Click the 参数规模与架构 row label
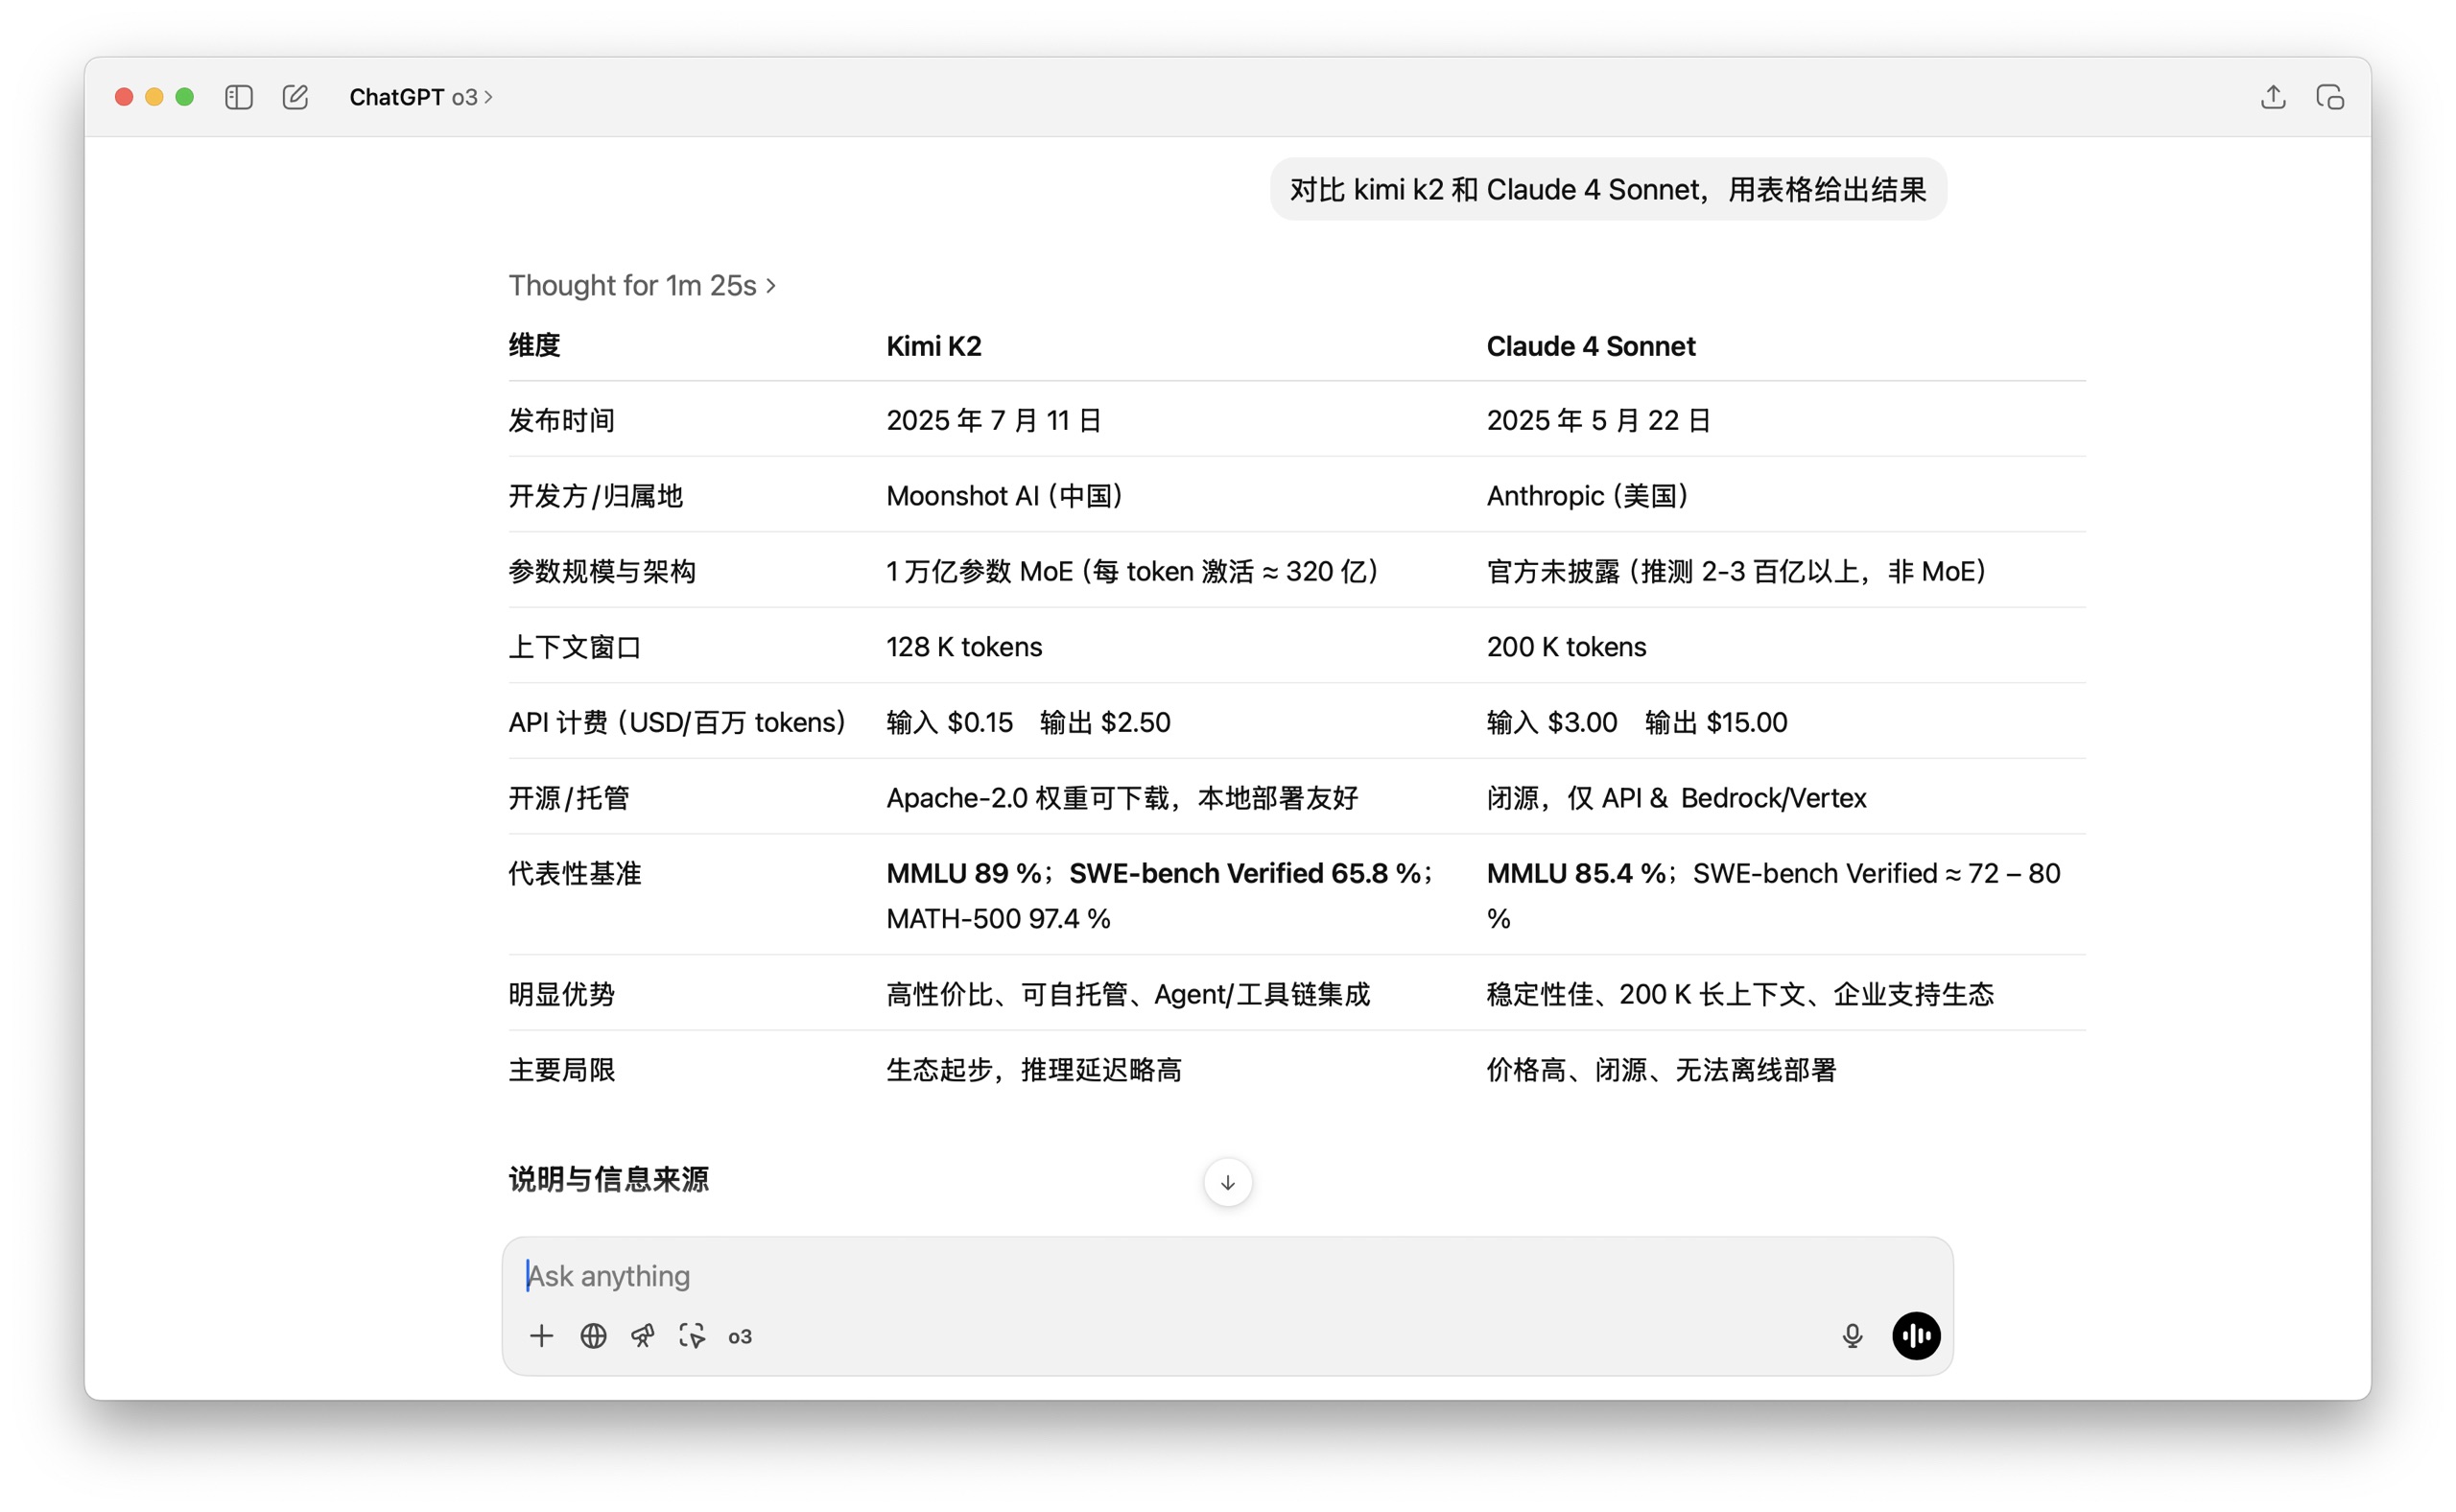The width and height of the screenshot is (2456, 1512). 602,571
